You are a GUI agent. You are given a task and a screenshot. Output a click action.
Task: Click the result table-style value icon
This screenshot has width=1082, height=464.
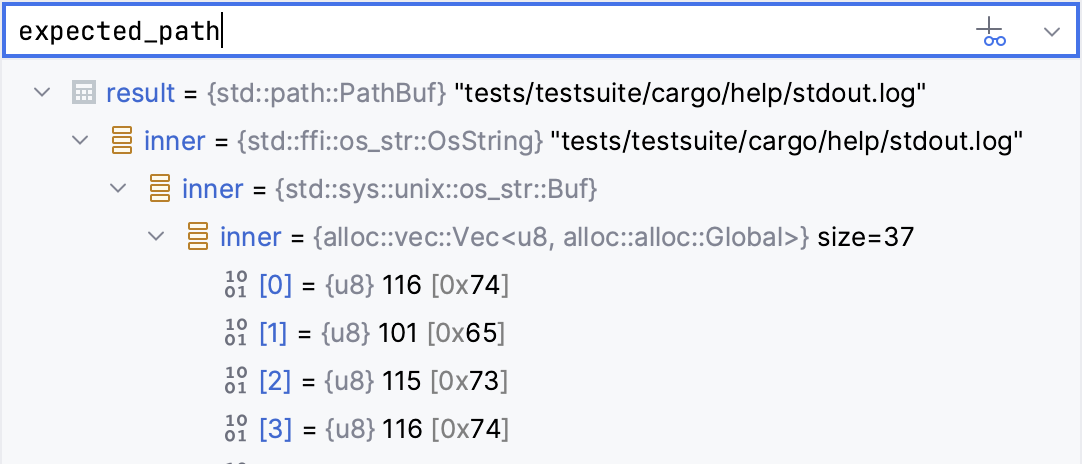[84, 93]
